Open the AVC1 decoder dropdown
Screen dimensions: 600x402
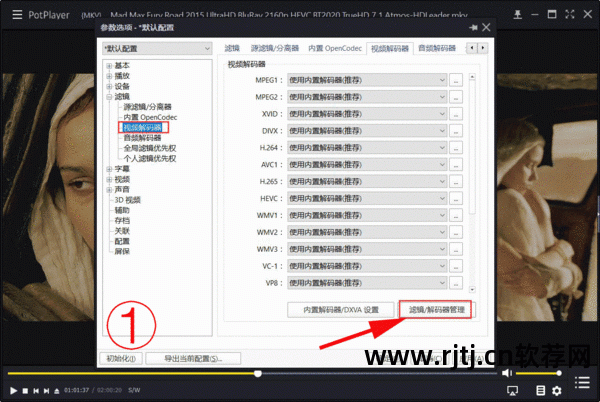pos(367,164)
